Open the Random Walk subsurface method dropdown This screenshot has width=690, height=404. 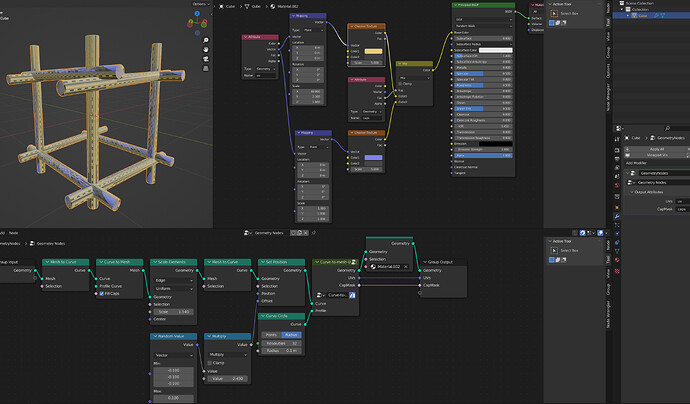483,26
